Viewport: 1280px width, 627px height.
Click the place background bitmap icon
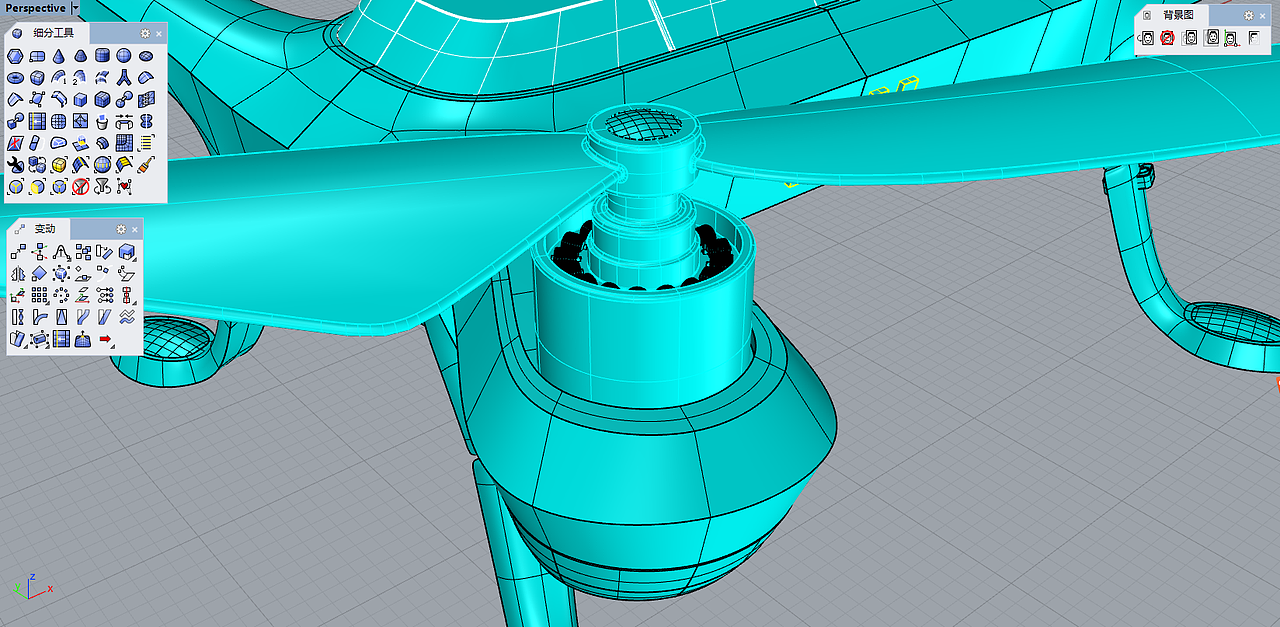coord(1148,38)
